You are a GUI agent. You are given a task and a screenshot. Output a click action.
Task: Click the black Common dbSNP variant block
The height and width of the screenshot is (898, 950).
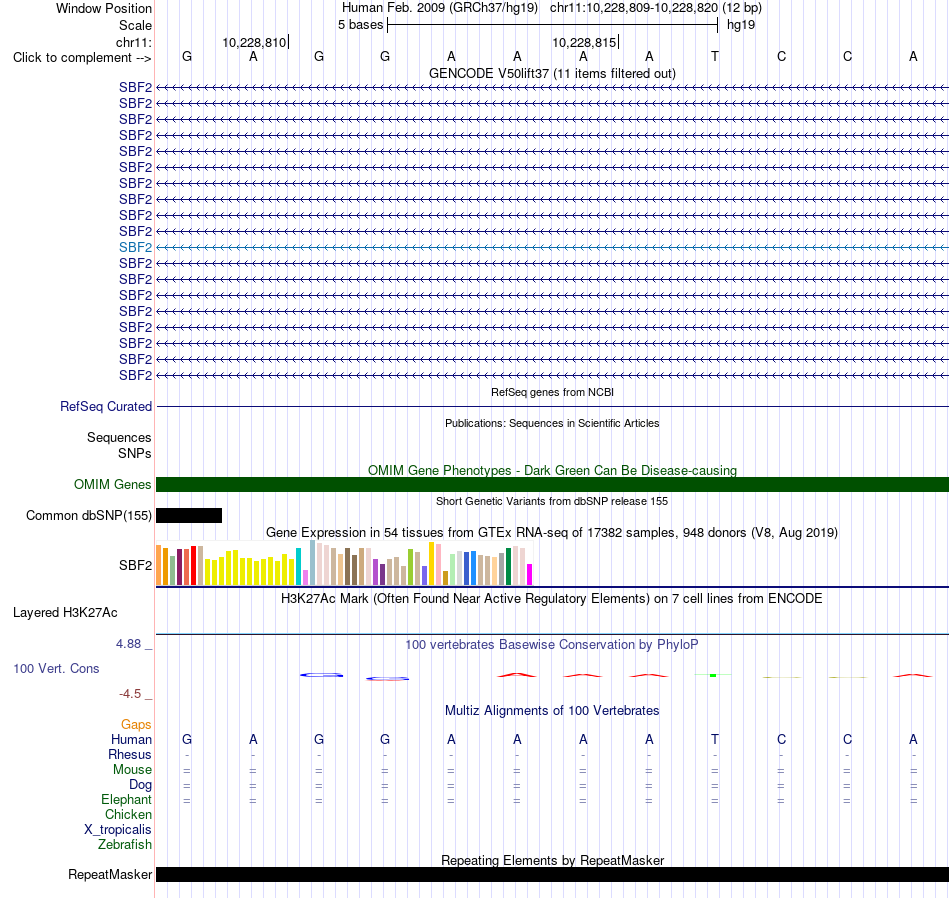[x=189, y=516]
